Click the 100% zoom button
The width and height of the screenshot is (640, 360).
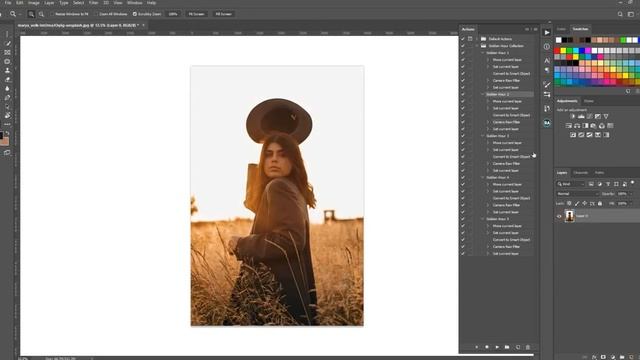(x=173, y=14)
